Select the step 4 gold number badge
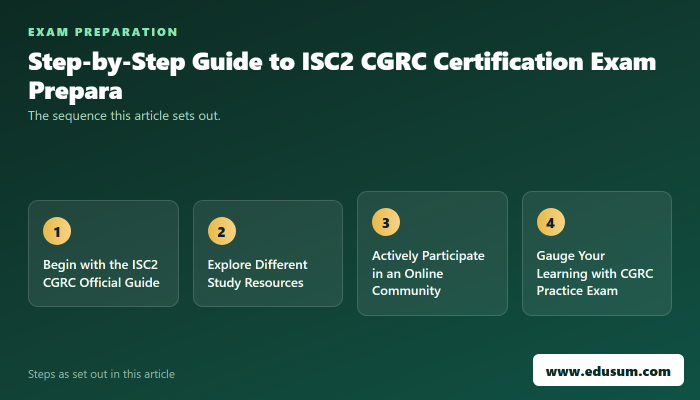This screenshot has width=700, height=400. [550, 222]
